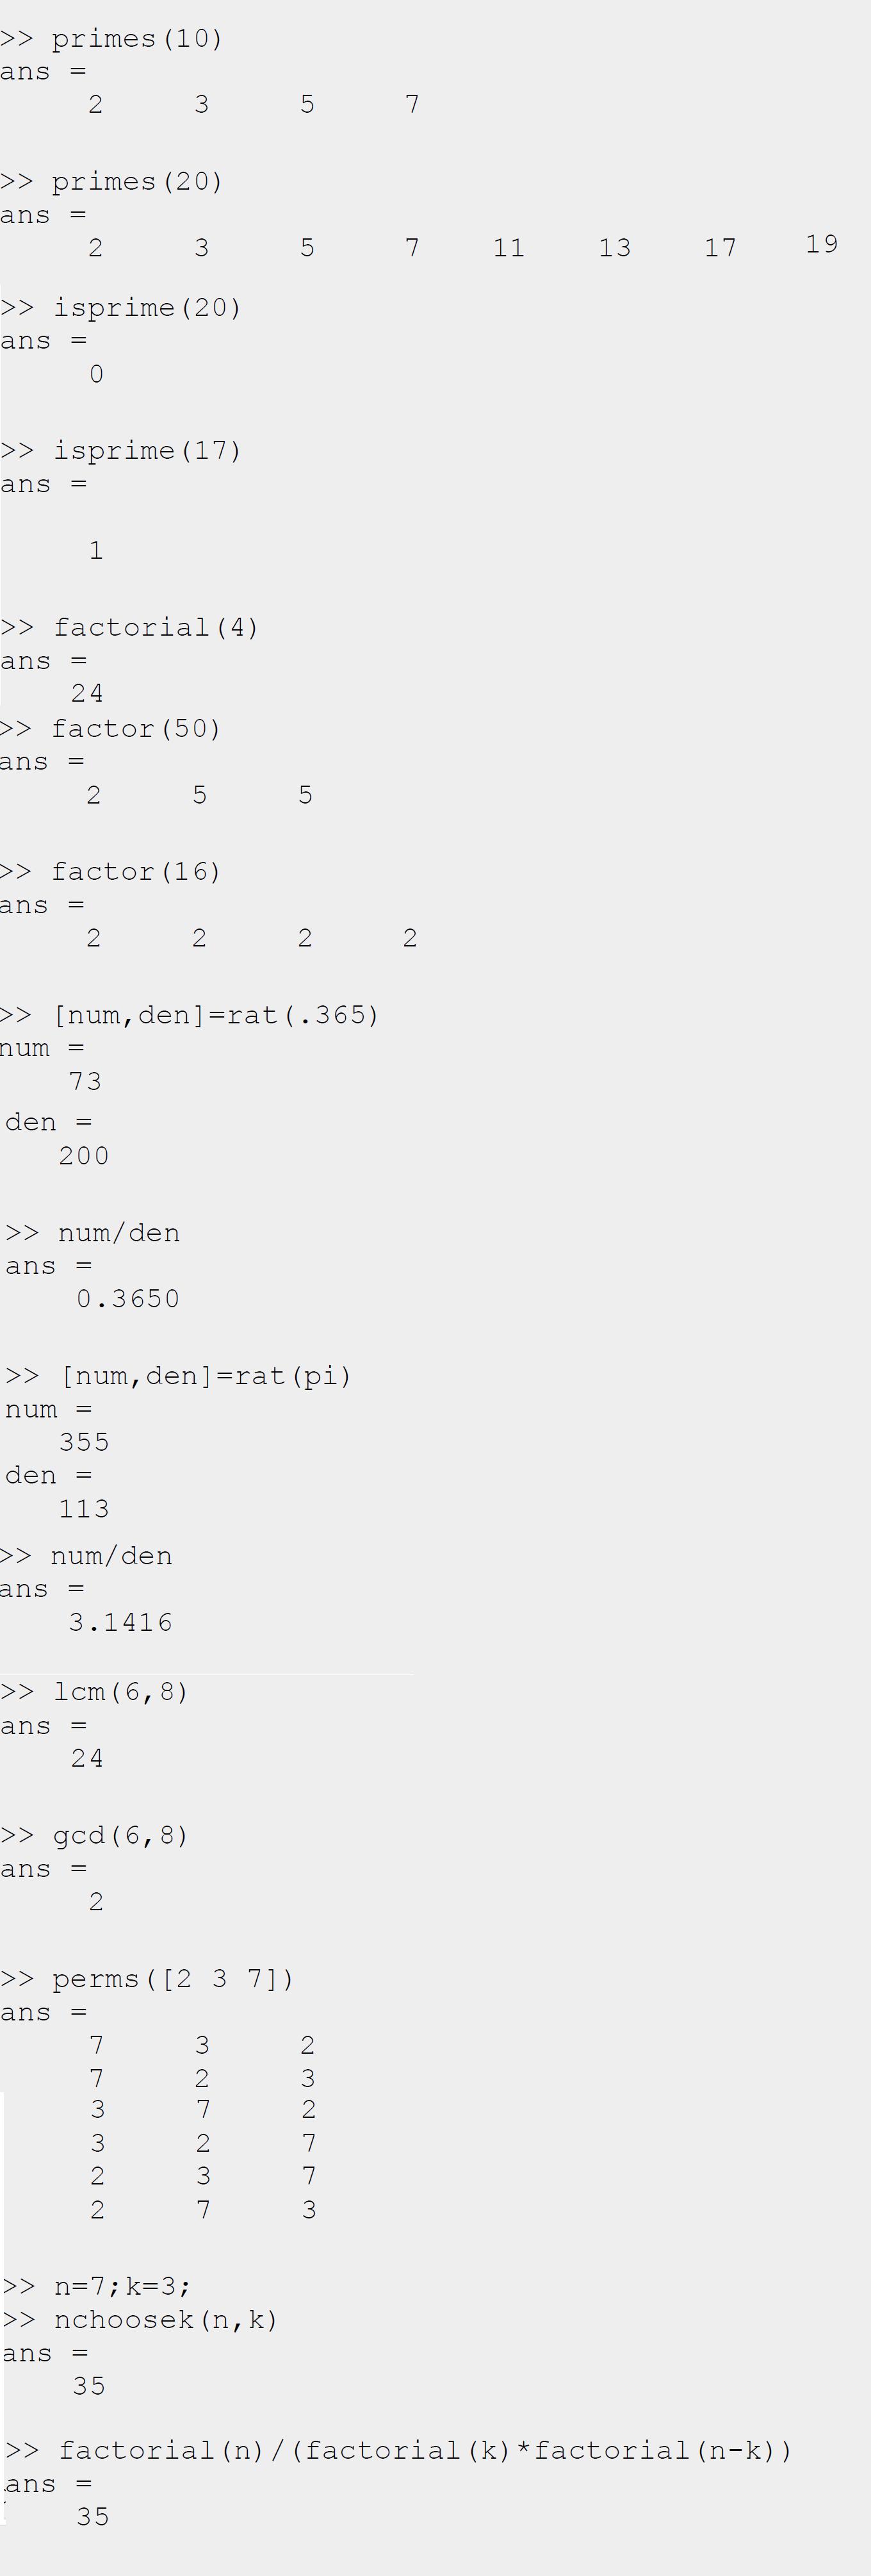Click the output value 0.3650
The image size is (871, 2576).
click(128, 1299)
